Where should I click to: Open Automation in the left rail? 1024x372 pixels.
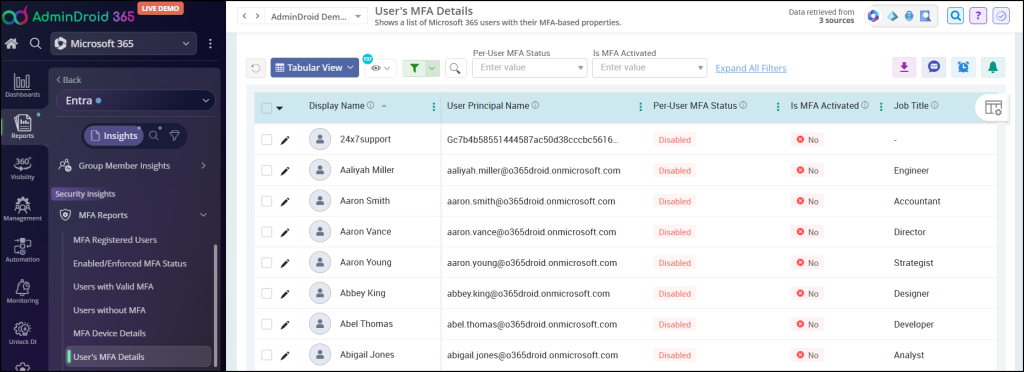point(23,251)
